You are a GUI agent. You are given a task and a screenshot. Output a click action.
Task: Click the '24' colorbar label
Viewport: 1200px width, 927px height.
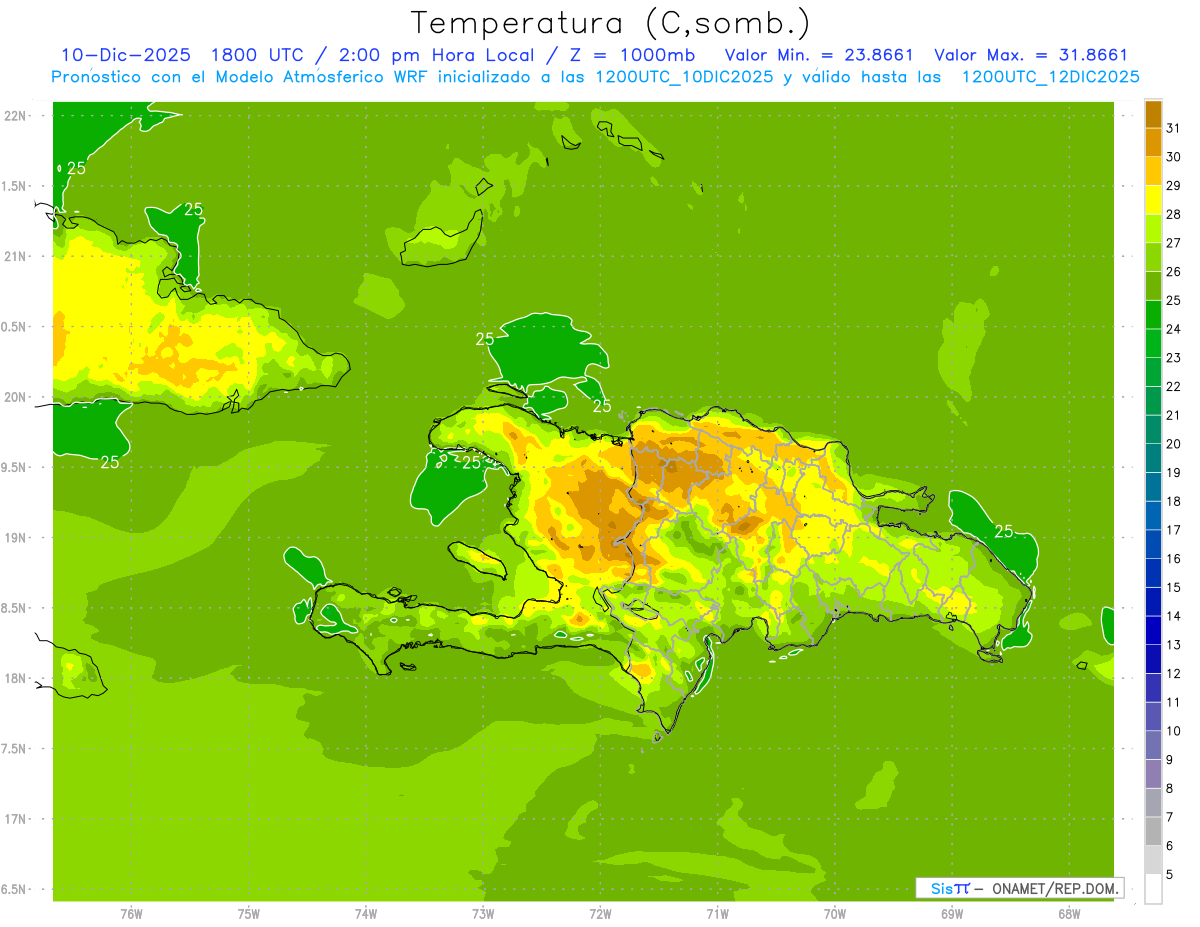1173,329
